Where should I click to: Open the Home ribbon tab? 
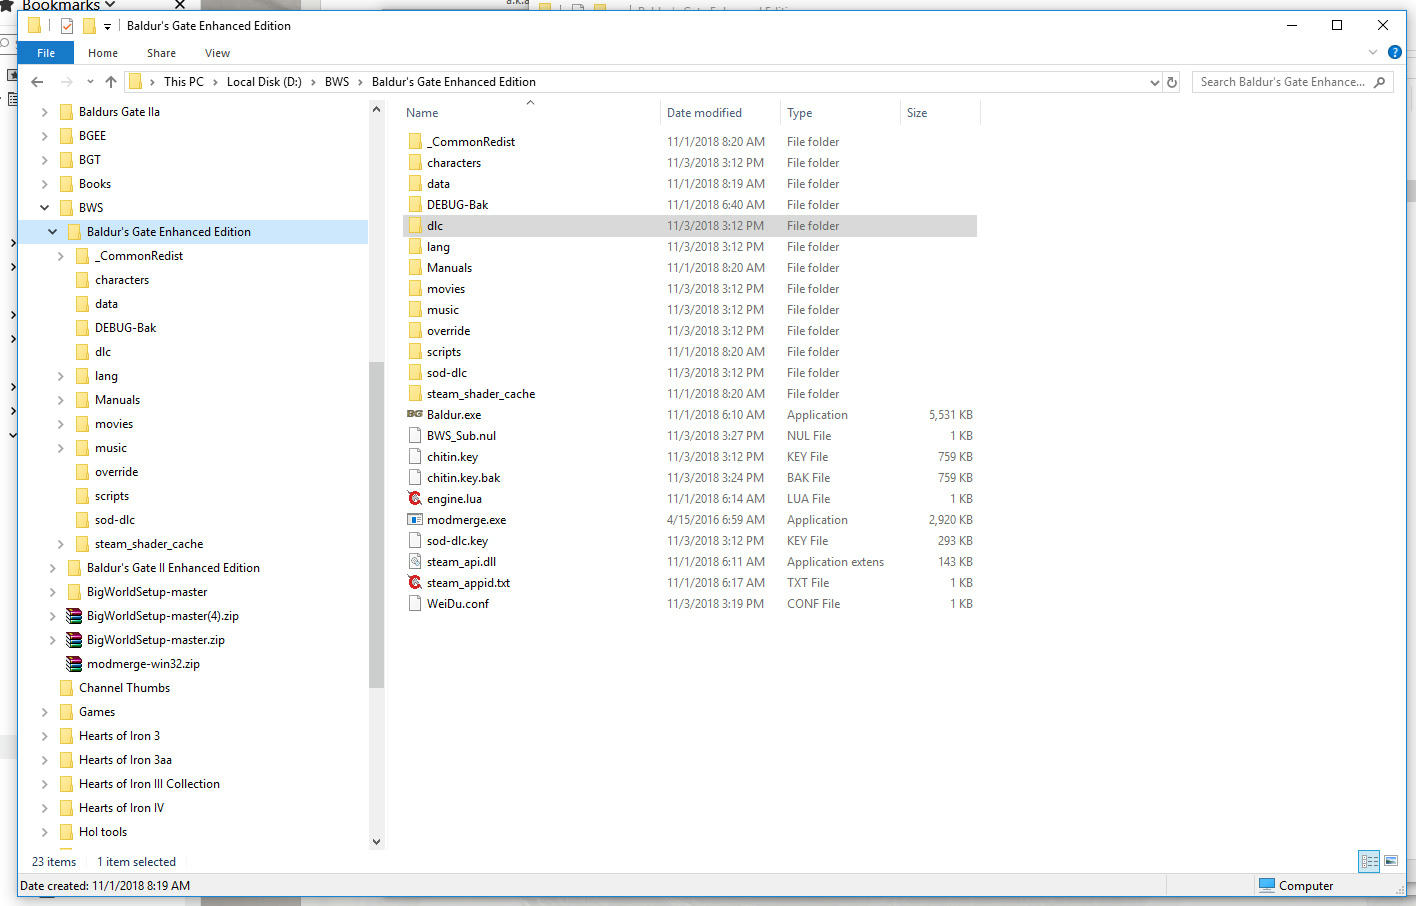pos(103,53)
